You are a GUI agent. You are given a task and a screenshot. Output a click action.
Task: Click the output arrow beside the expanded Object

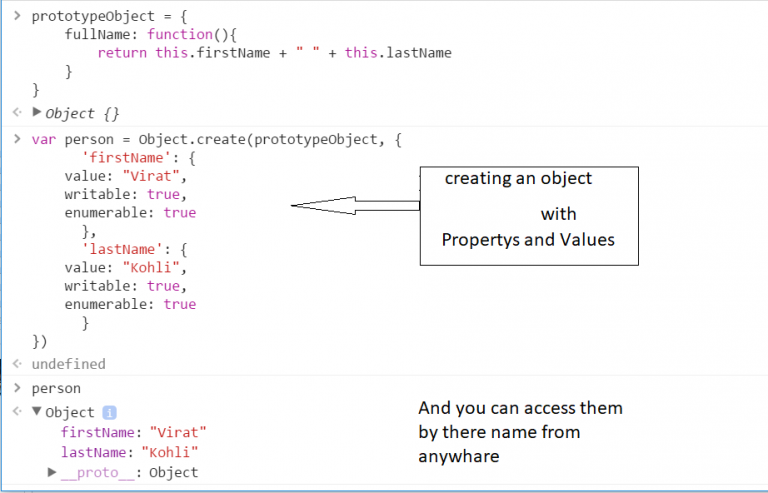tap(17, 411)
